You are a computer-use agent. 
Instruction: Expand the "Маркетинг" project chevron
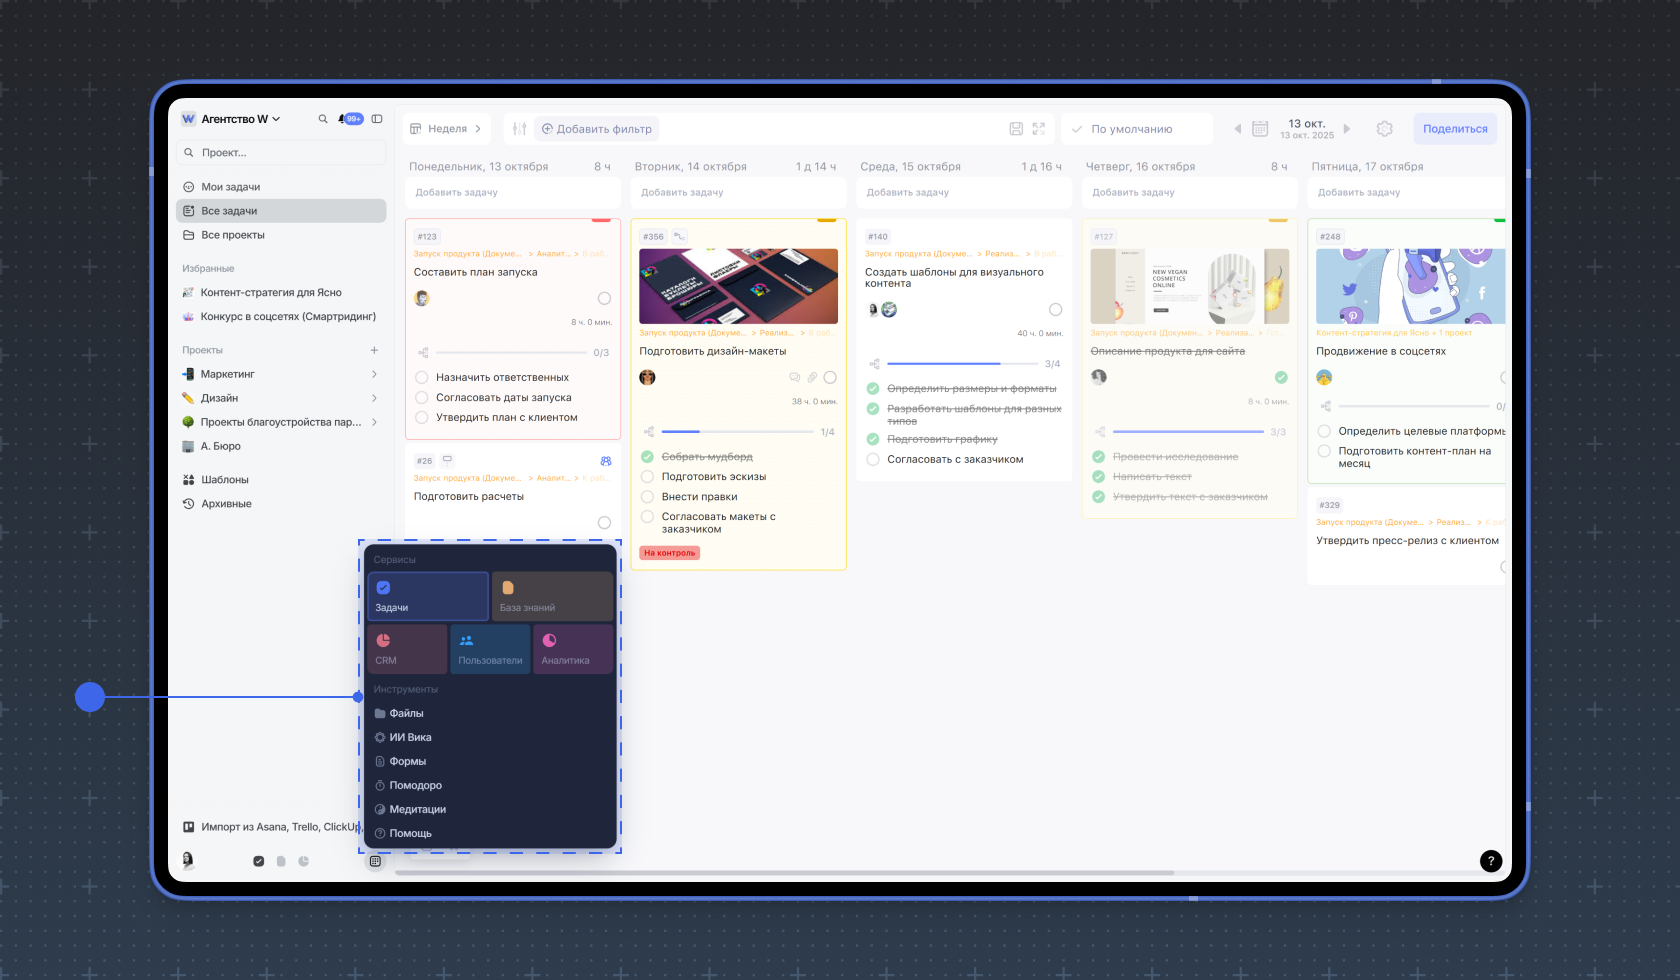coord(374,374)
